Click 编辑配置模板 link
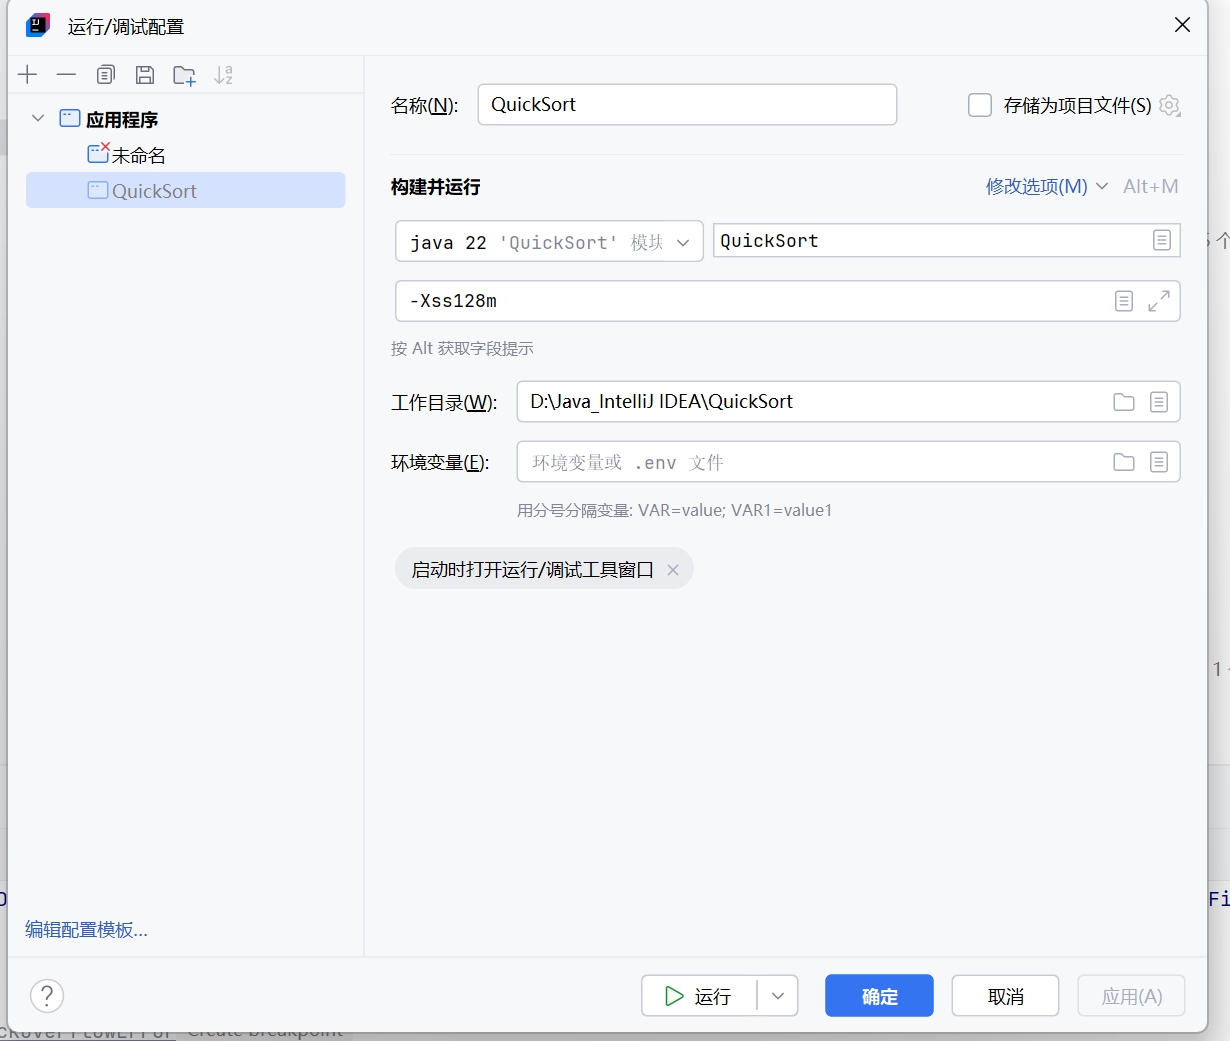 click(86, 930)
